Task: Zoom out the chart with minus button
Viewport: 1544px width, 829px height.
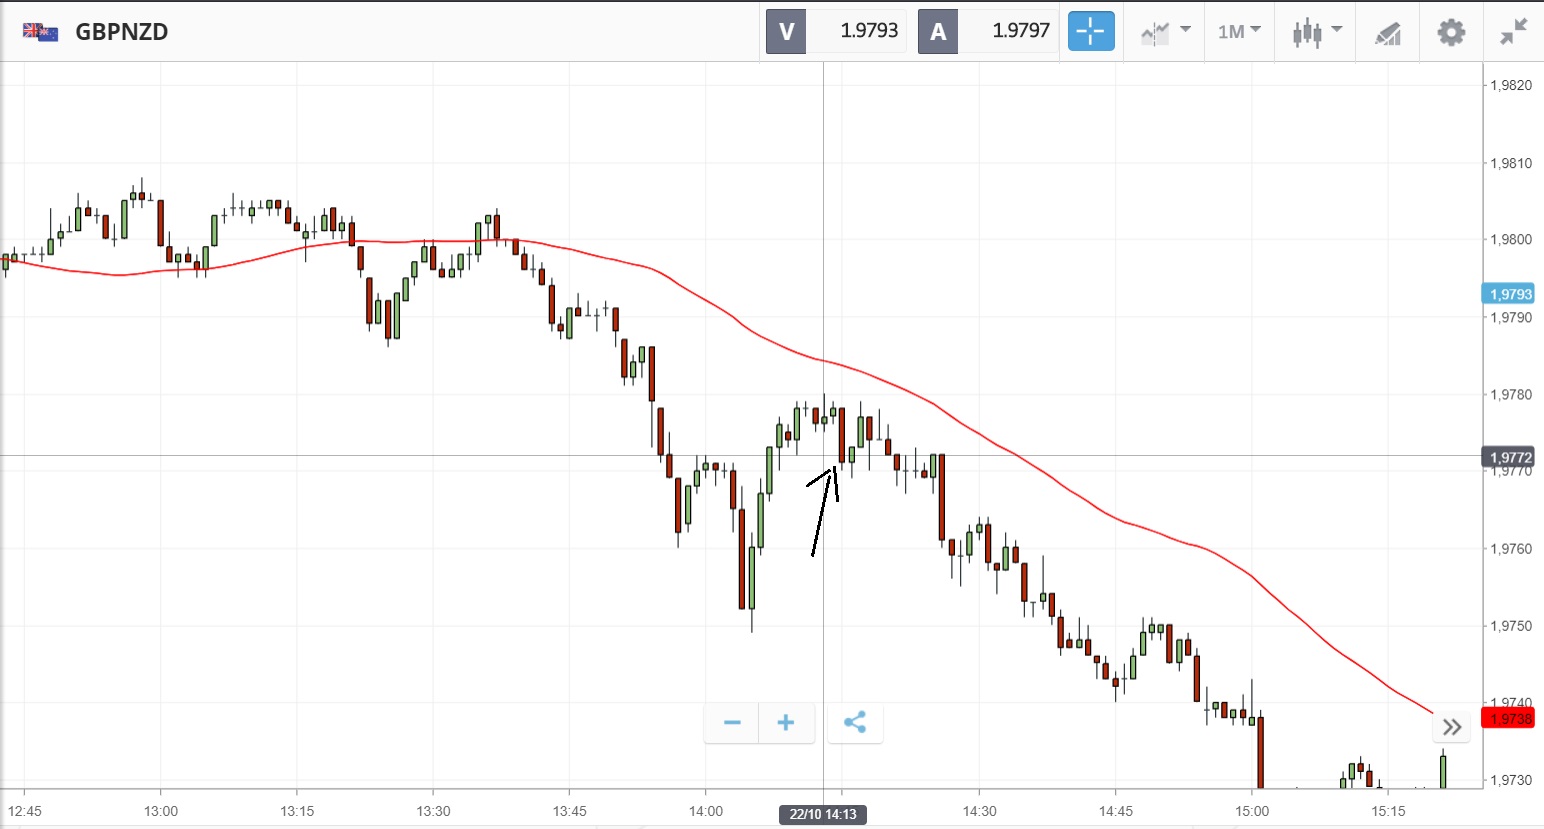Action: click(x=732, y=722)
